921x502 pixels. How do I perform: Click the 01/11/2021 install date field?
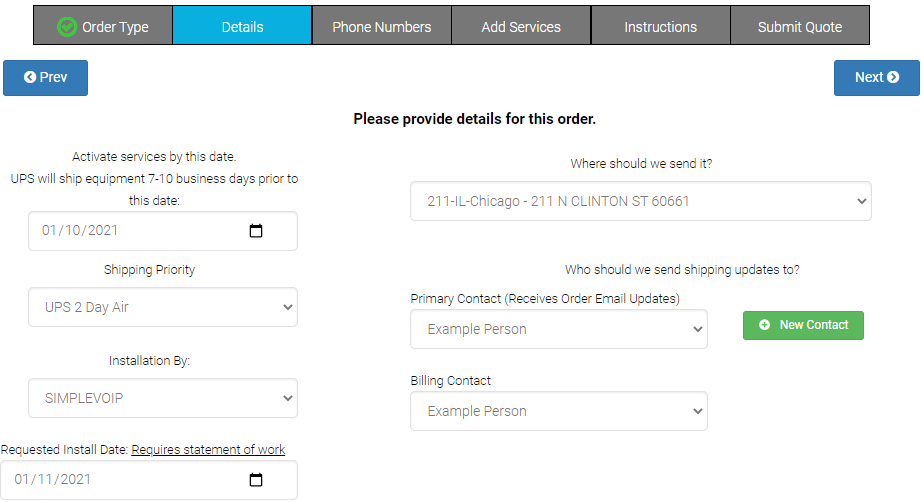pyautogui.click(x=149, y=480)
